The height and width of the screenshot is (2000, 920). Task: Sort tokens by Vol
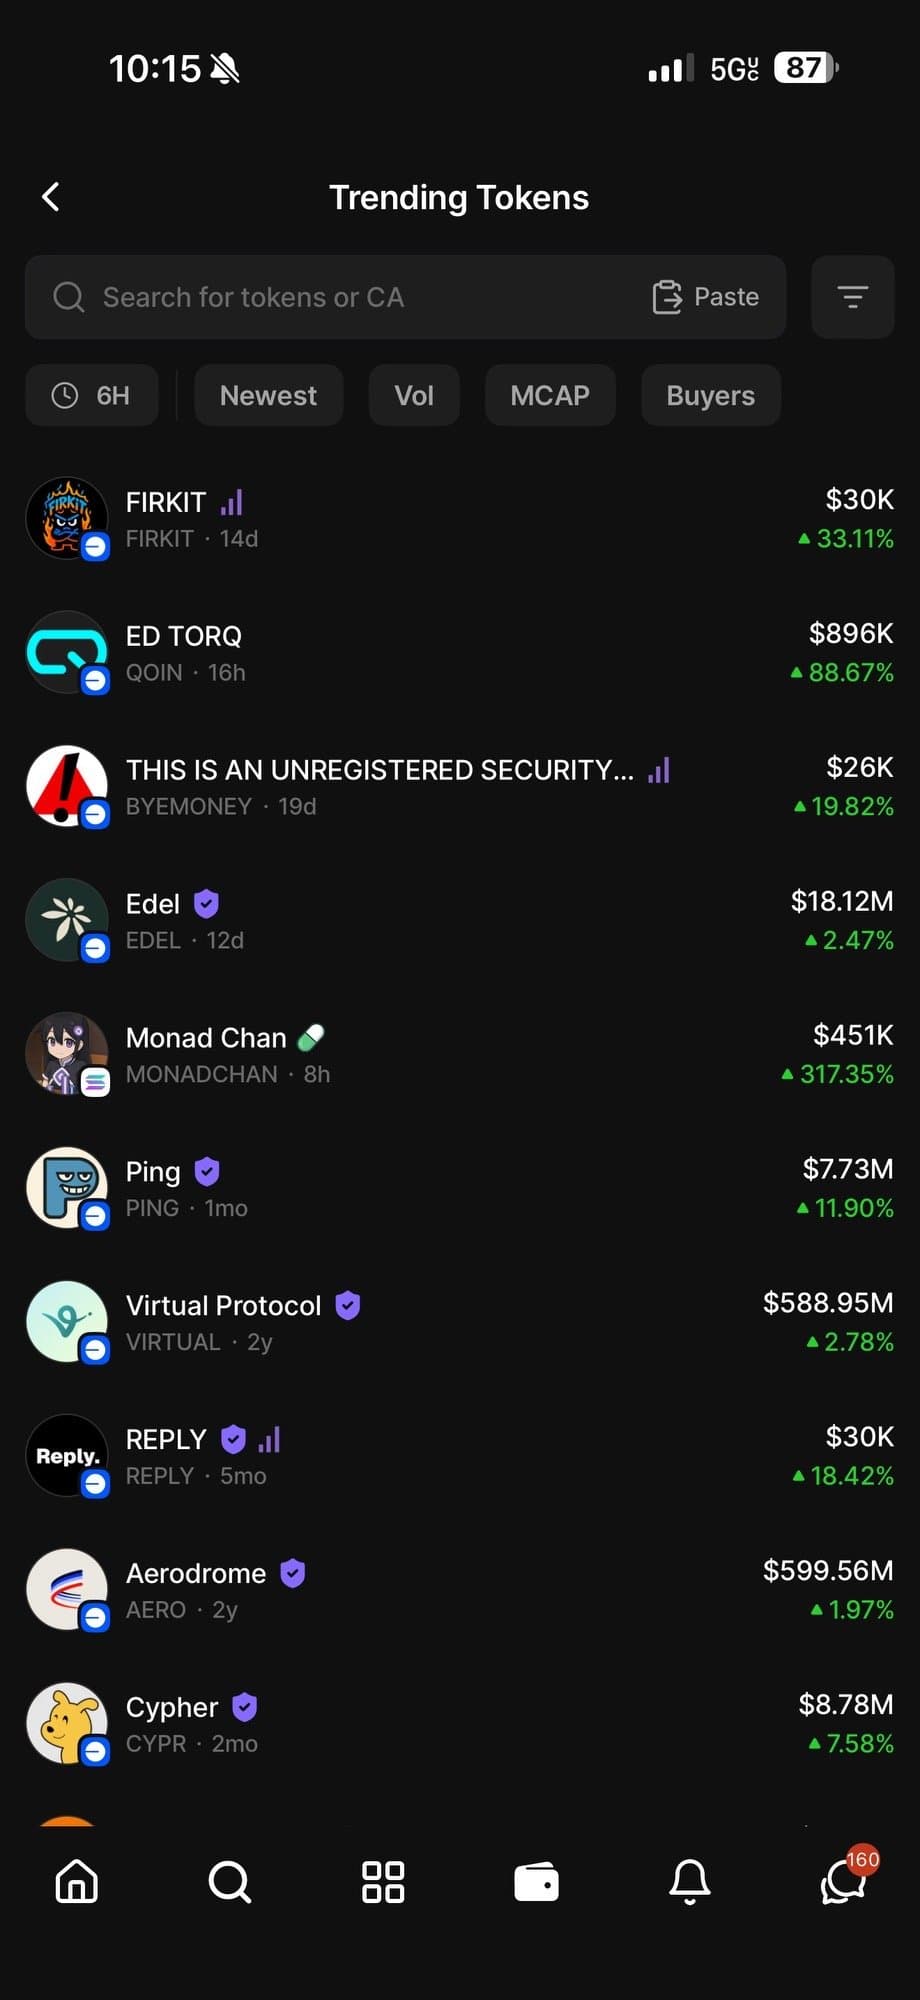click(x=414, y=396)
